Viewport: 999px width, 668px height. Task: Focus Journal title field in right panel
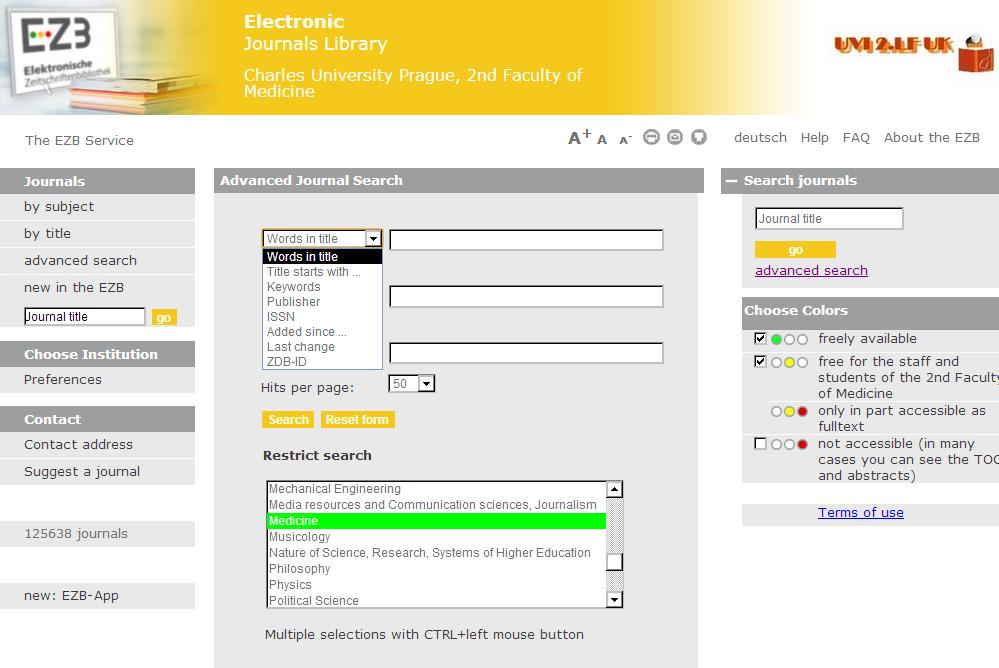pyautogui.click(x=829, y=219)
